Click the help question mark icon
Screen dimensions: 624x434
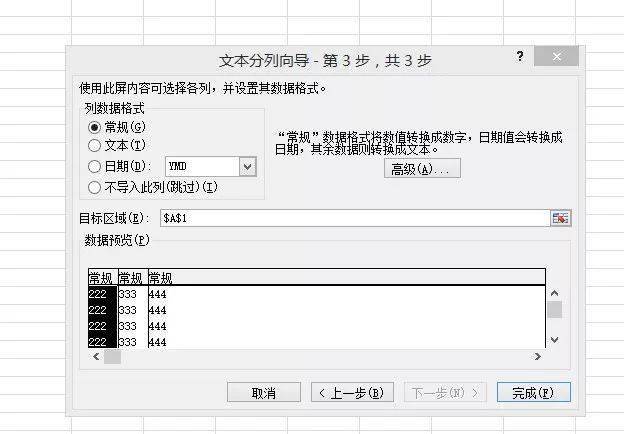tap(520, 57)
